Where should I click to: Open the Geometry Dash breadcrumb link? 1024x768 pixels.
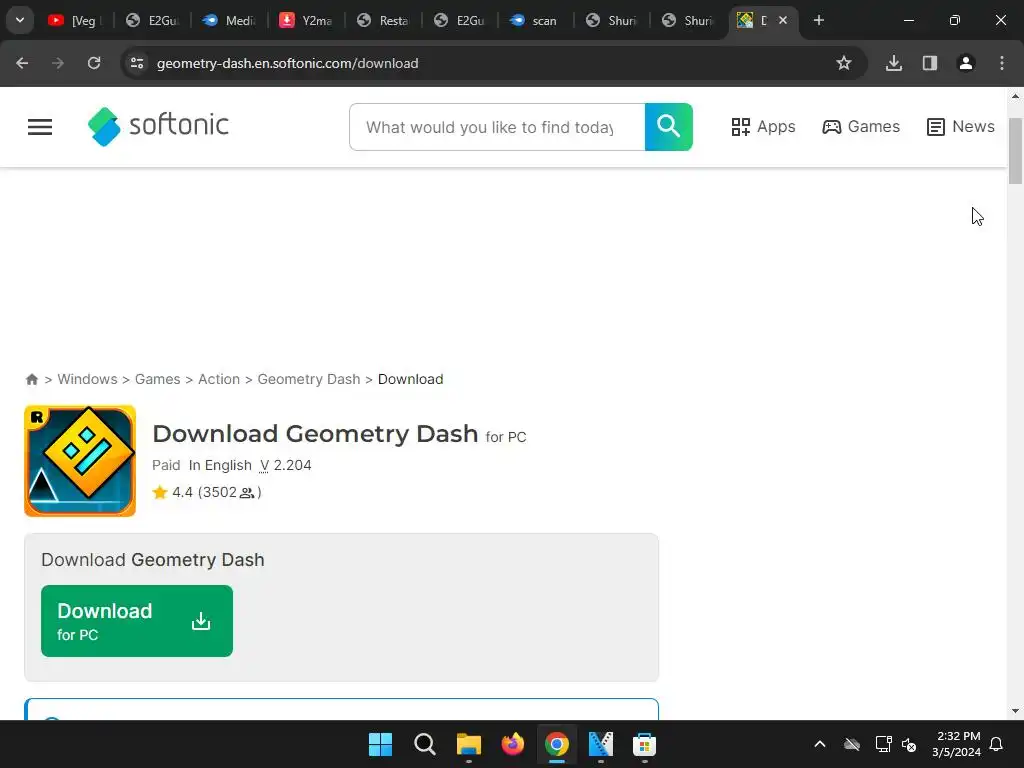click(308, 379)
